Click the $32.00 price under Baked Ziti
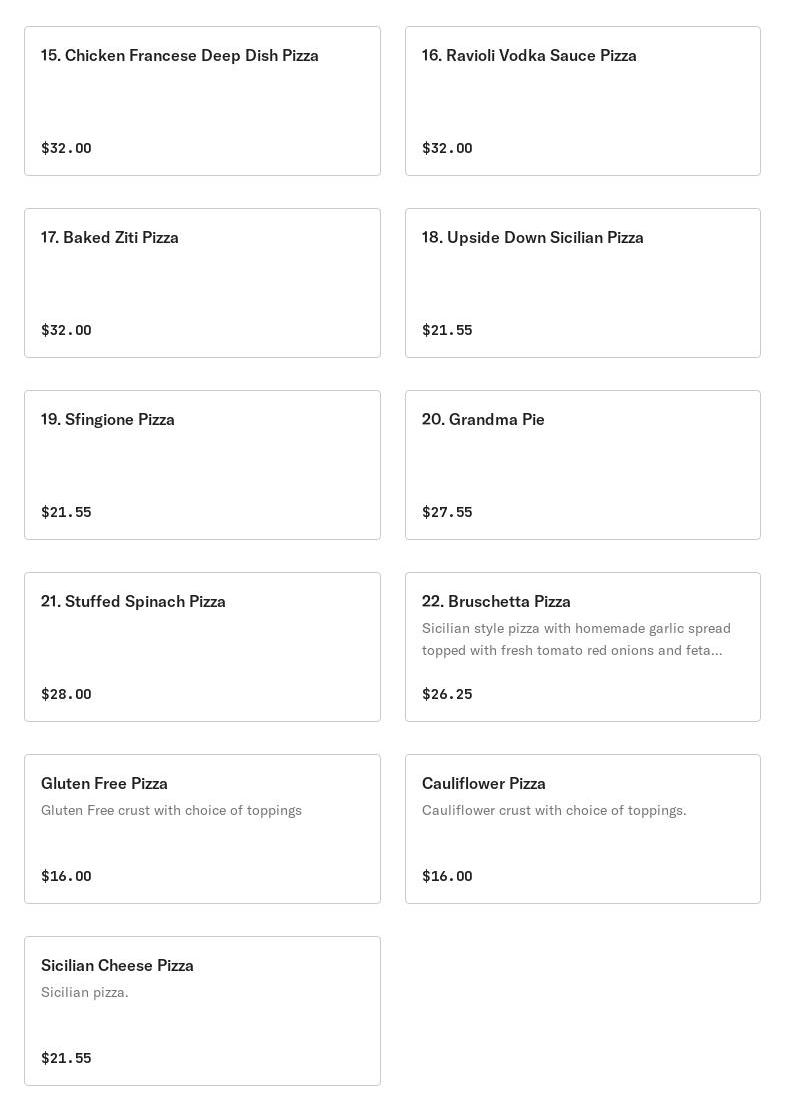This screenshot has width=785, height=1099. click(66, 330)
